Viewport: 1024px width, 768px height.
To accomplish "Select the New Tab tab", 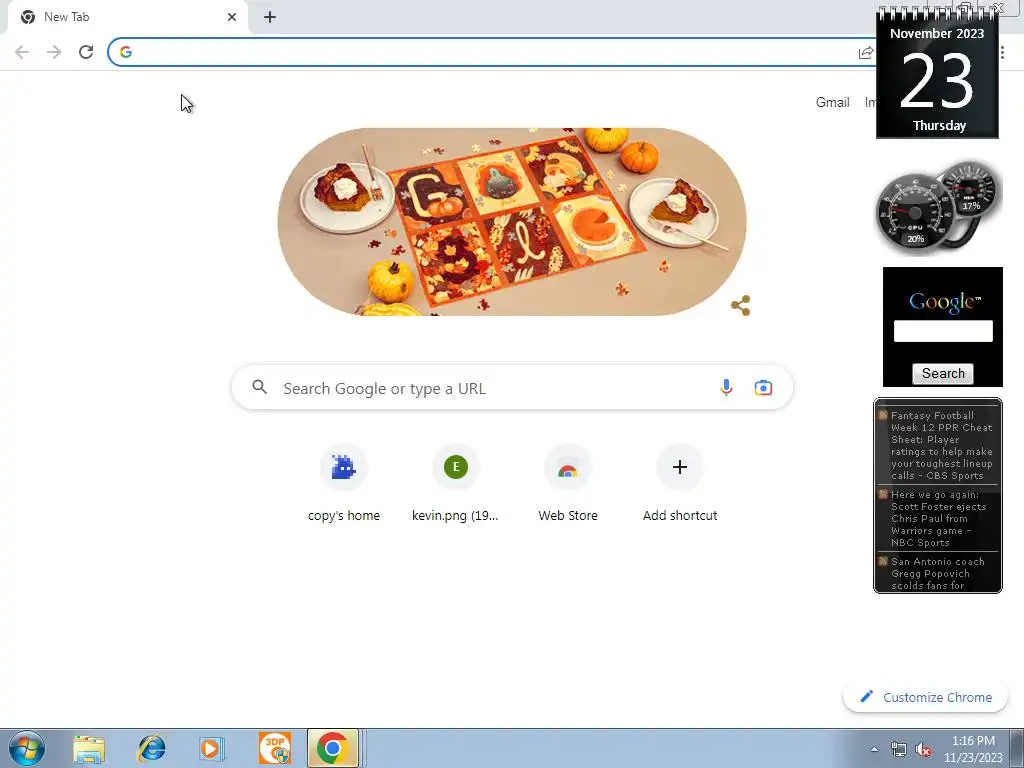I will (x=124, y=17).
